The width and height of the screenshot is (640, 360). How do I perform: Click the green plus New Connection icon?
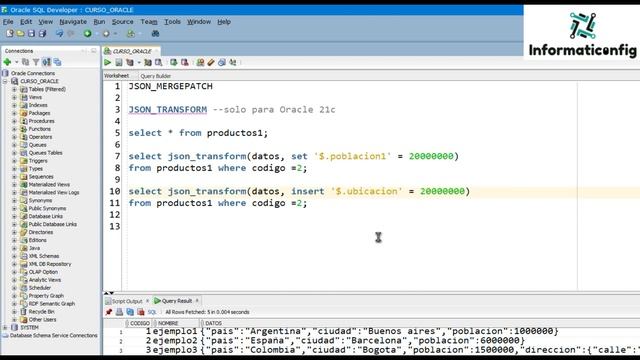click(7, 62)
